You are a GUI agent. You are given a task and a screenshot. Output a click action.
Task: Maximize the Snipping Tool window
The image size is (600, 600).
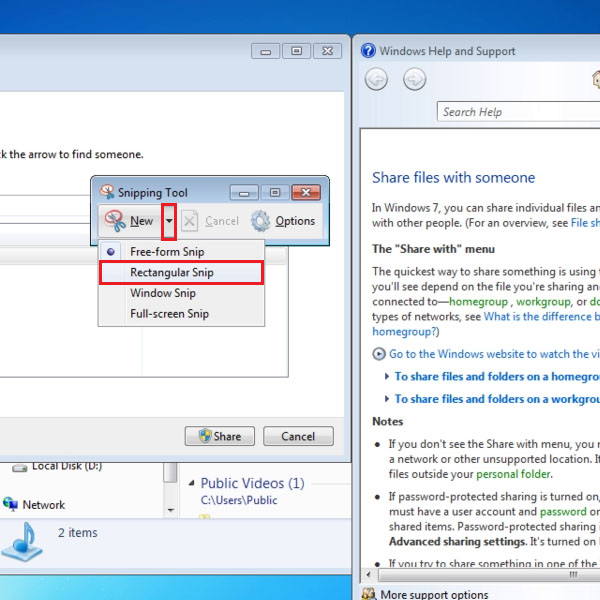(x=275, y=192)
